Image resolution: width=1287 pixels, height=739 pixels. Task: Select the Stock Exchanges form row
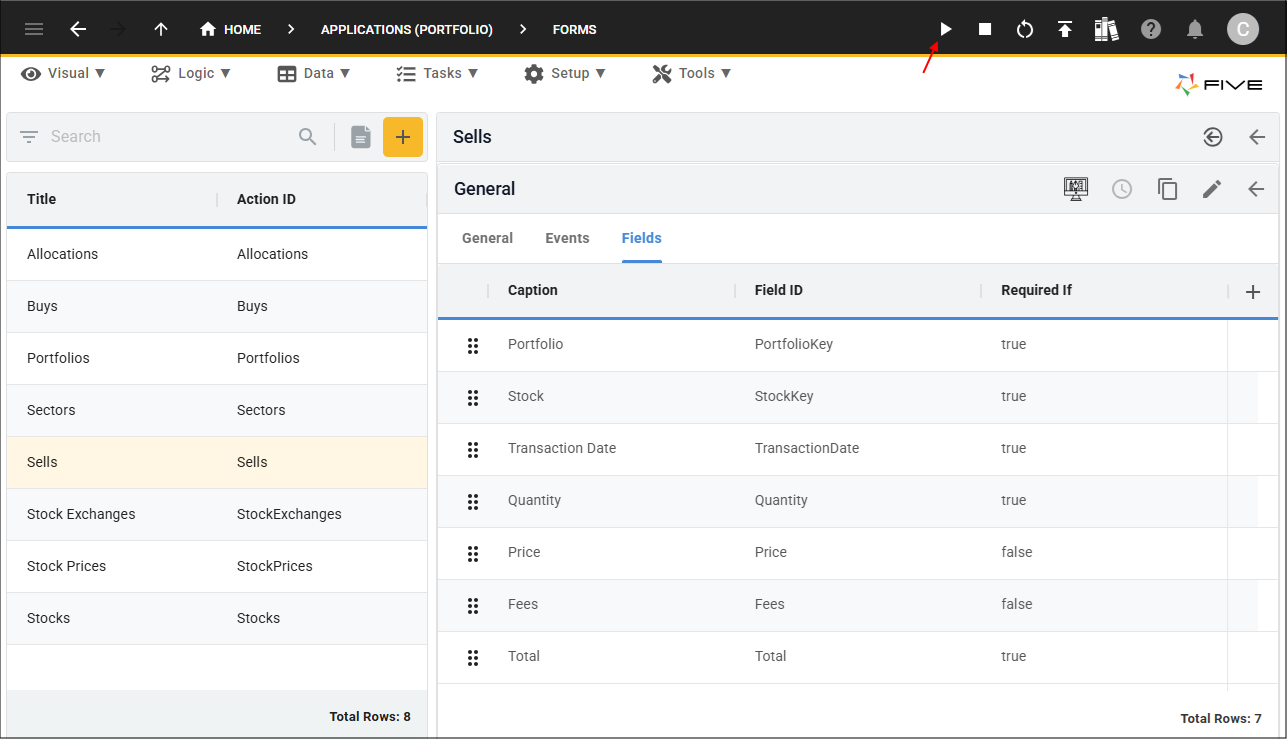[217, 514]
